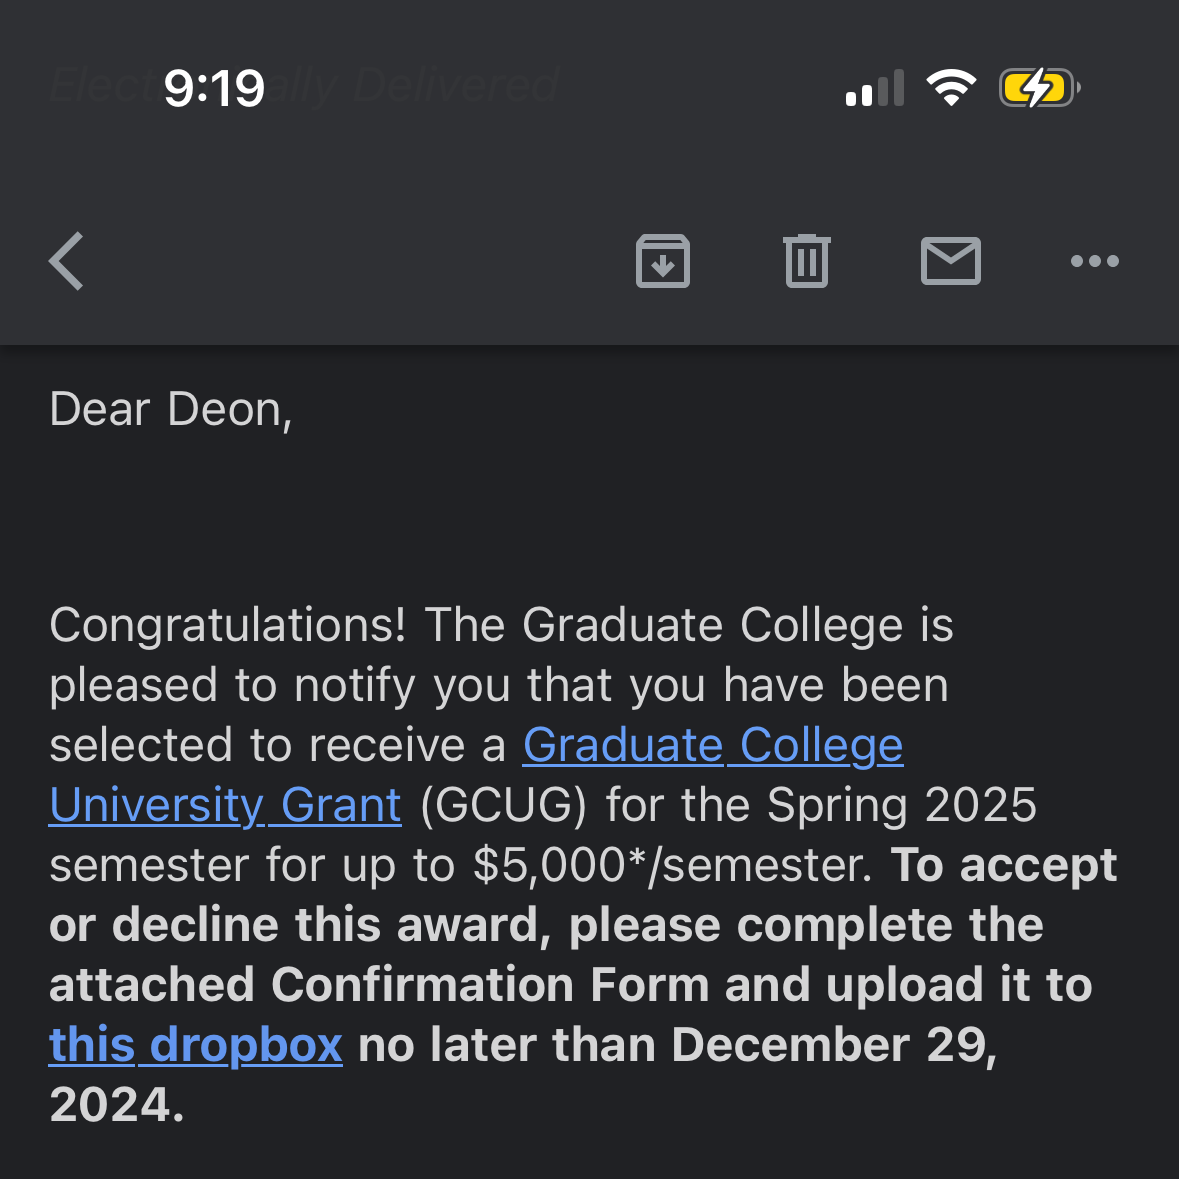The width and height of the screenshot is (1179, 1179).
Task: Mark email as unread with envelope icon
Action: 950,261
